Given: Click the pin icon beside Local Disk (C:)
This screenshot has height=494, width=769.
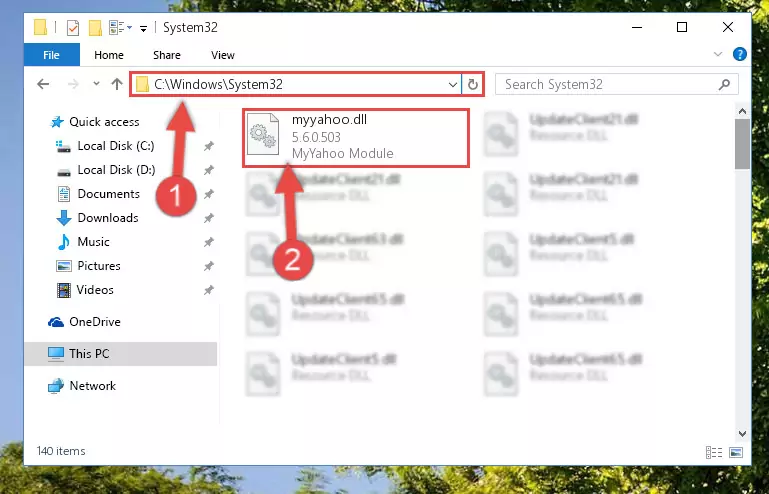Looking at the screenshot, I should (x=209, y=146).
